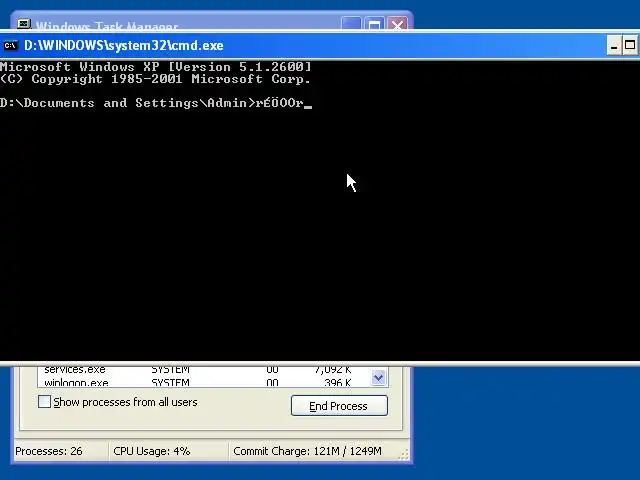Click the Microsoft Windows XP version line
The height and width of the screenshot is (480, 640).
[x=156, y=67]
